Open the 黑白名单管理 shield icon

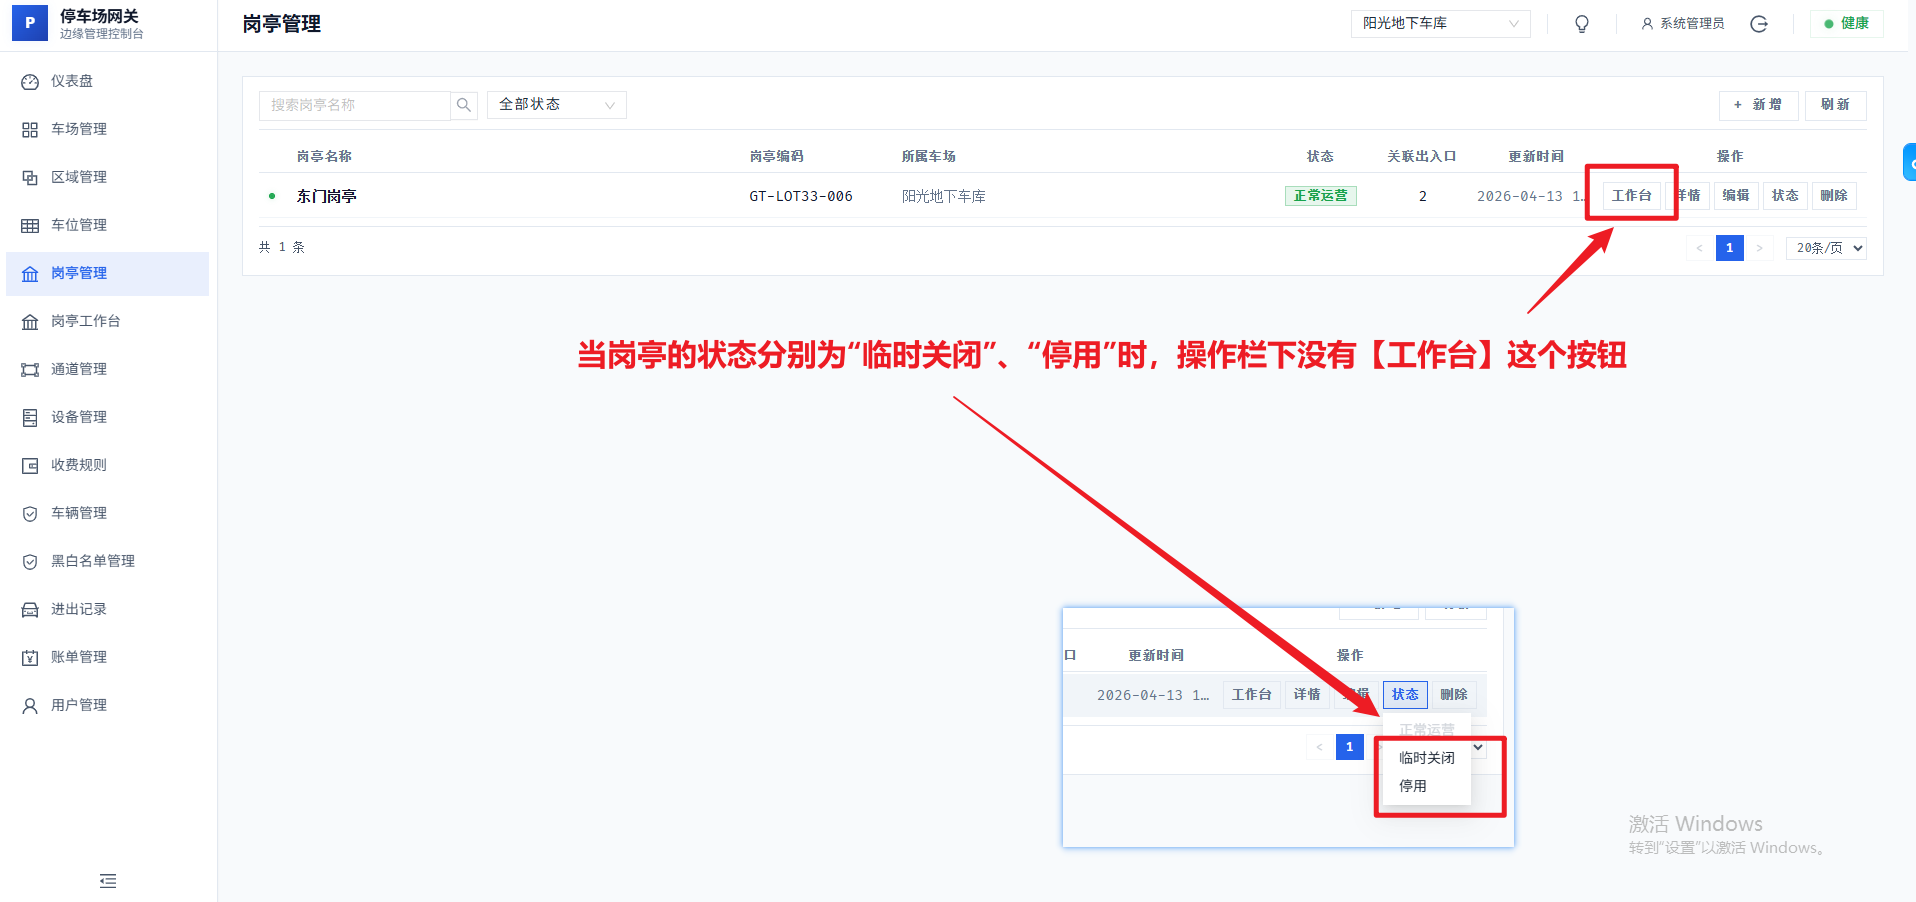tap(30, 561)
